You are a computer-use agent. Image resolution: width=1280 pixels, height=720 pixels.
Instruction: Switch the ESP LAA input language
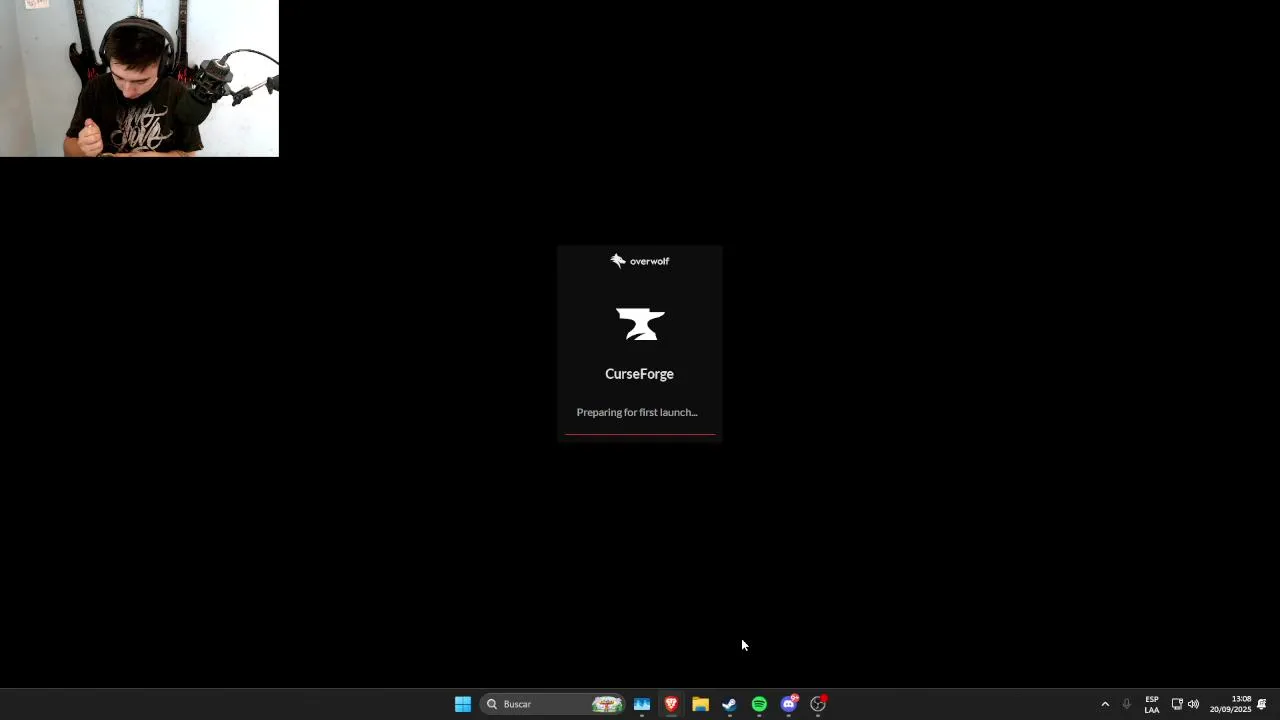[1152, 704]
